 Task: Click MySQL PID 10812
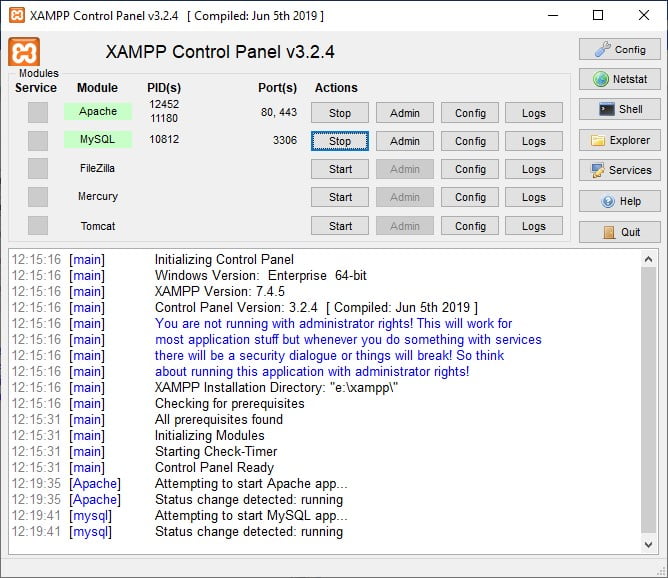pos(164,139)
